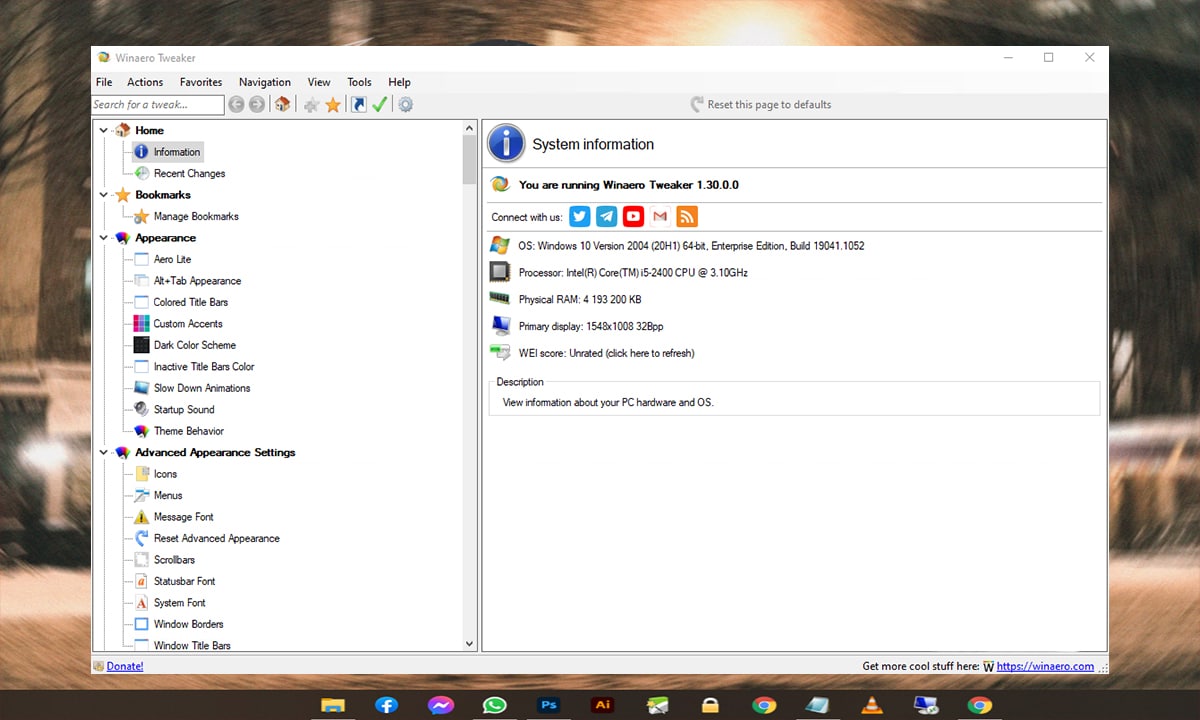
Task: Open the Telegram connect icon
Action: pos(606,217)
